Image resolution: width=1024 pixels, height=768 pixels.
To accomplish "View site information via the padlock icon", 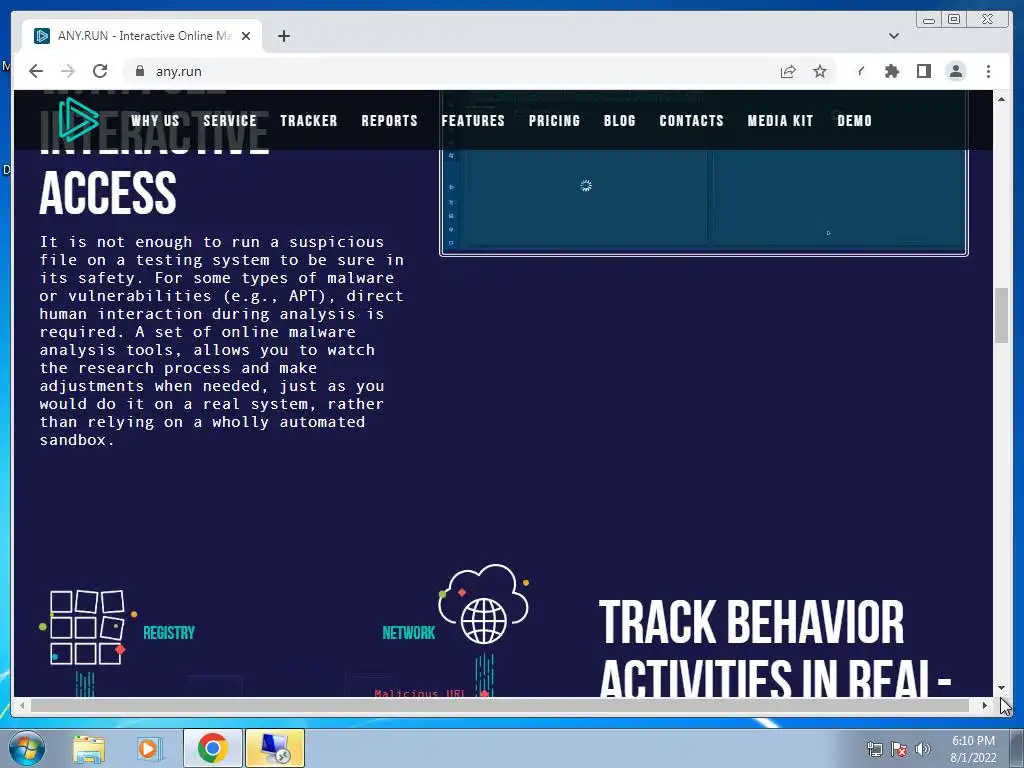I will pyautogui.click(x=140, y=71).
